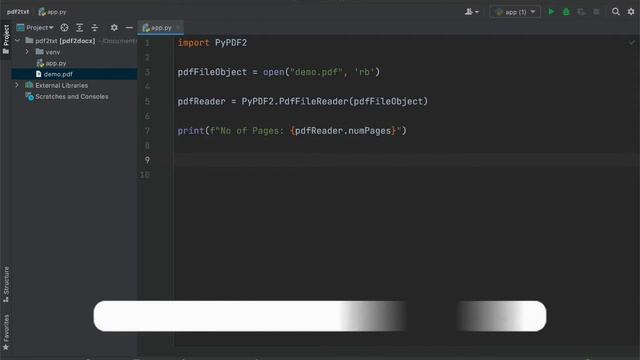This screenshot has width=640, height=360.
Task: Click the inspection checkmark indicator
Action: (x=631, y=42)
